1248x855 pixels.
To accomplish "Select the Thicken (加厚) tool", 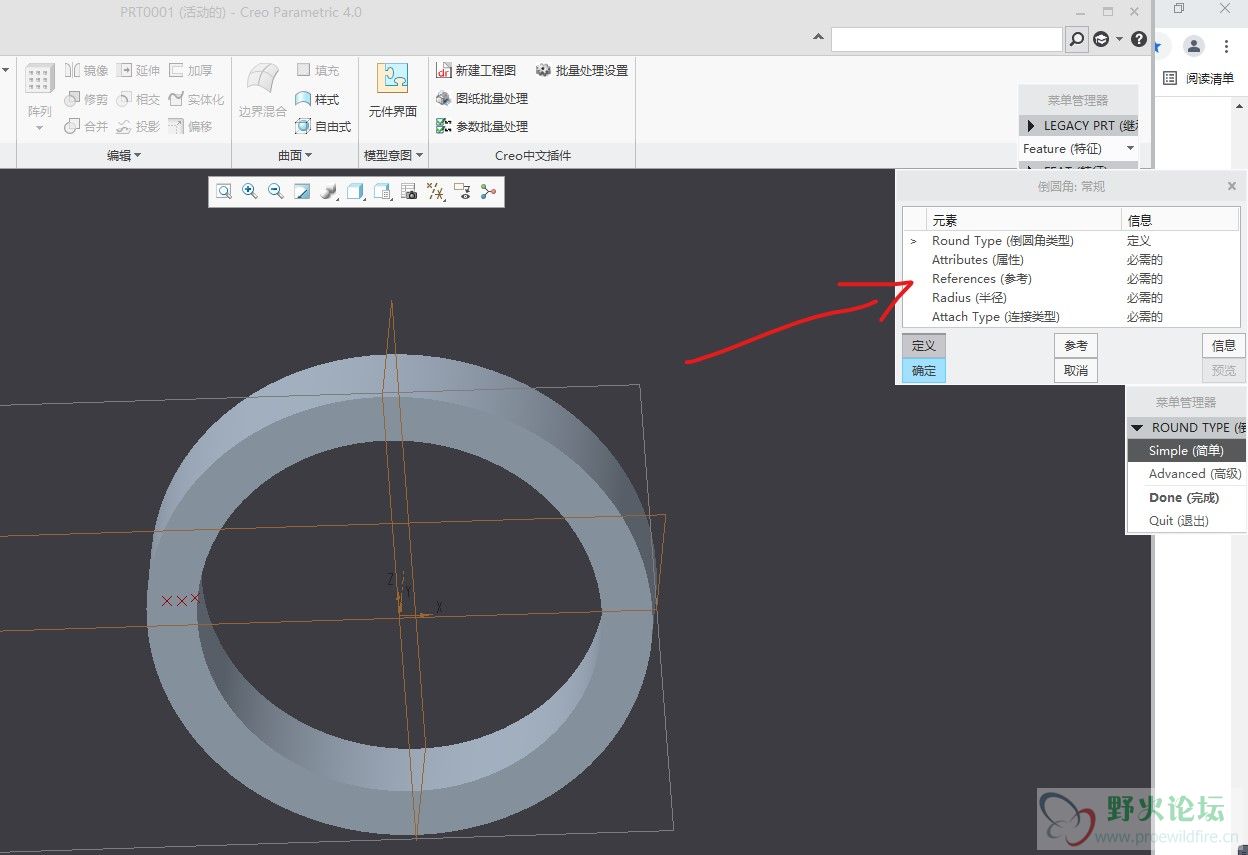I will pos(191,70).
